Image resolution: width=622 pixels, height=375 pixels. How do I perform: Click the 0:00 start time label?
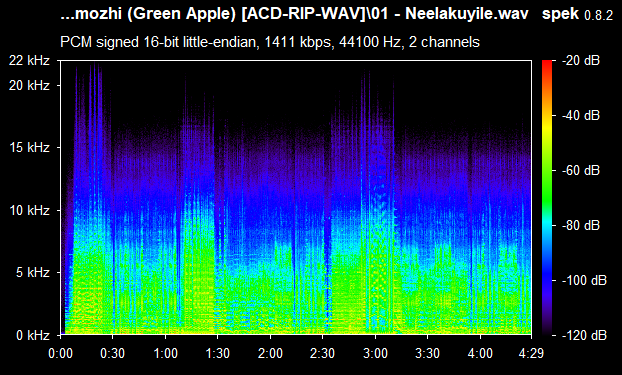pos(60,353)
